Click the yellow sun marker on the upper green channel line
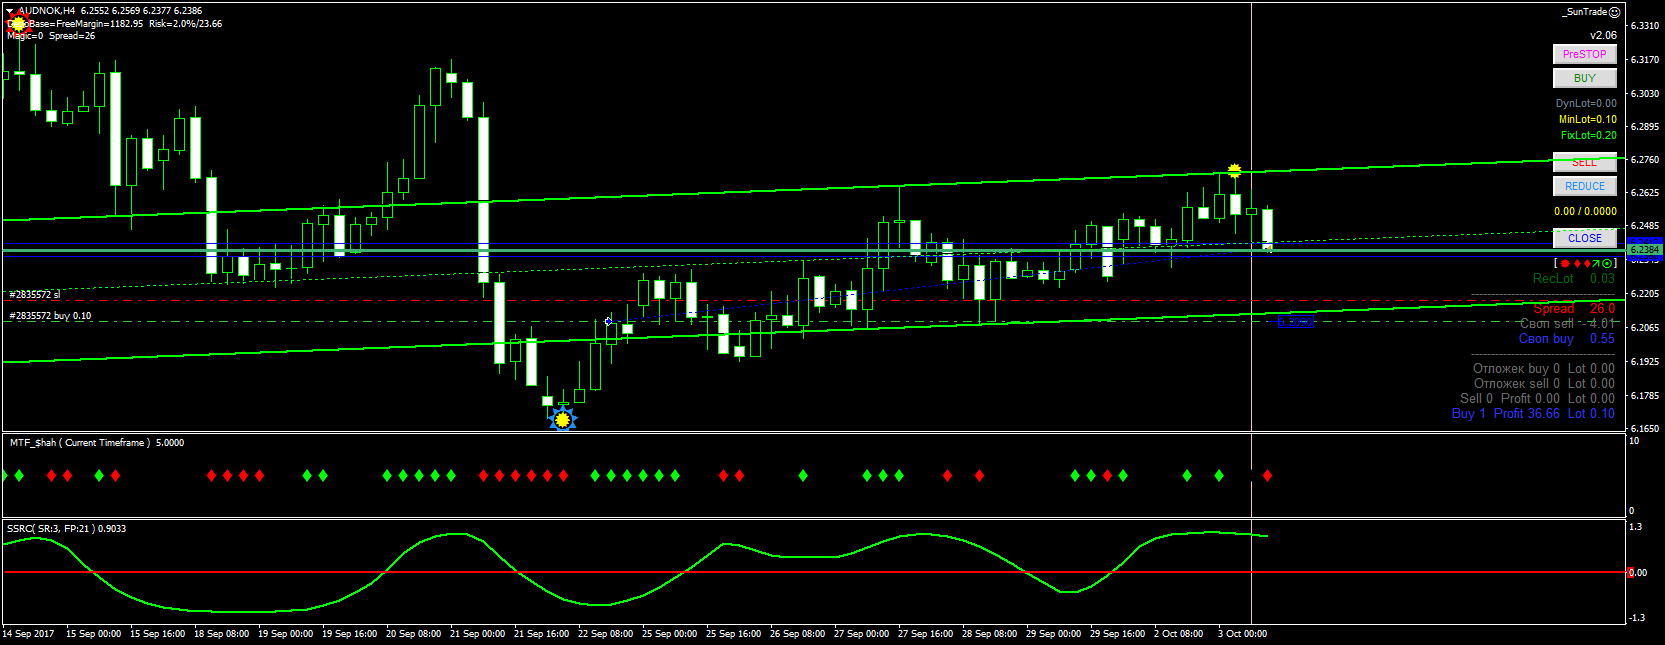1665x645 pixels. tap(1234, 171)
